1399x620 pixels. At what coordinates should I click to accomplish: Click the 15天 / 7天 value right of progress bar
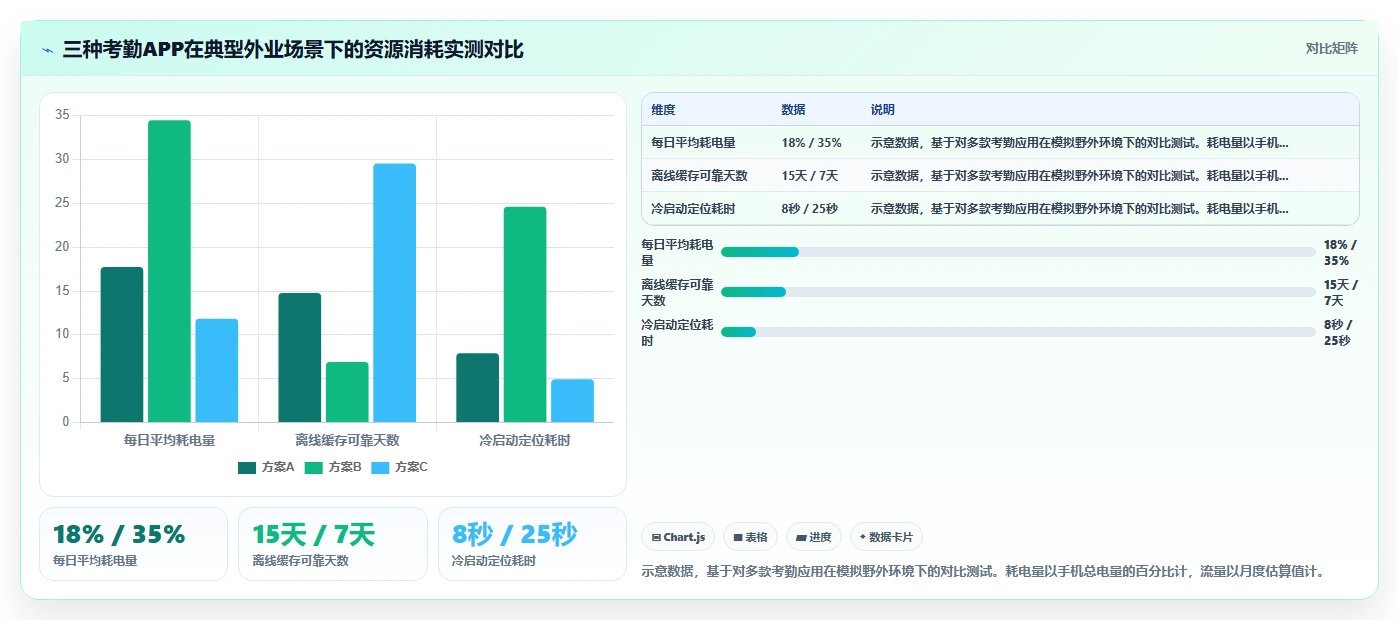tap(1340, 292)
